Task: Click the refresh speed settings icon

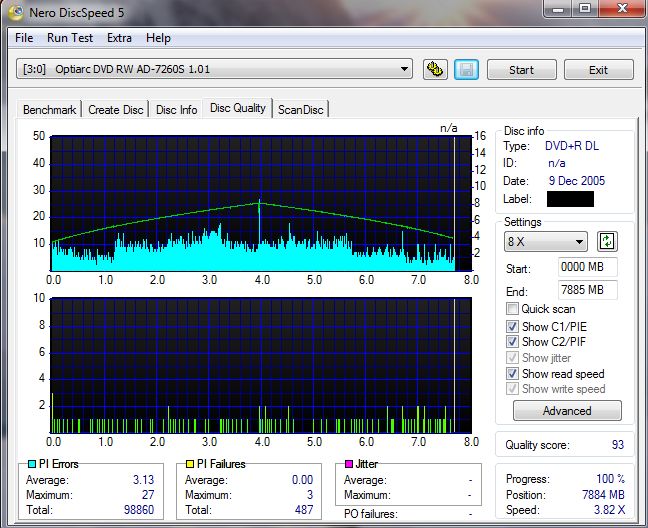Action: [607, 241]
